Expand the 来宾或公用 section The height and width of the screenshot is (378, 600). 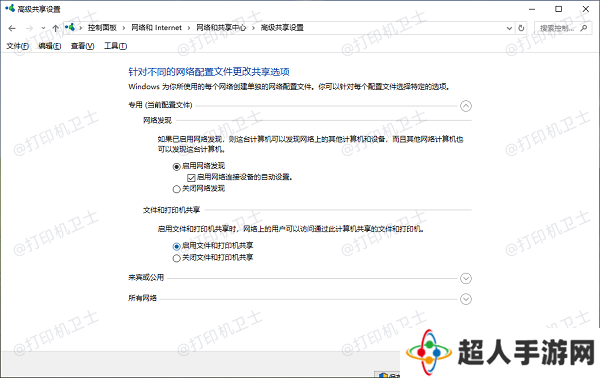[466, 279]
